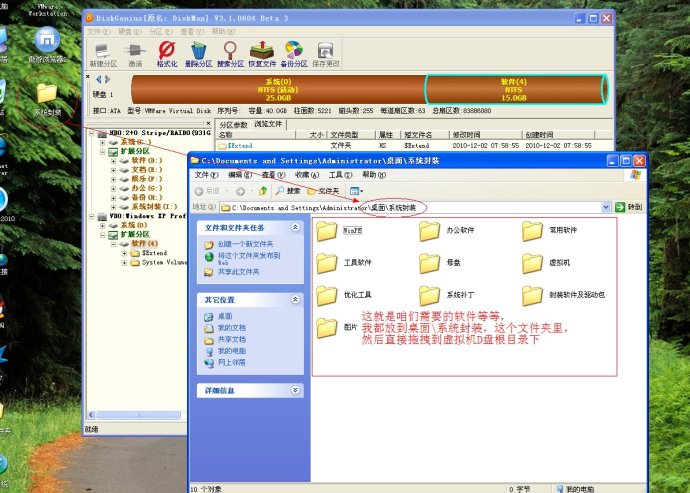
Task: Expand the $Extend folder in the tree
Action: (125, 253)
